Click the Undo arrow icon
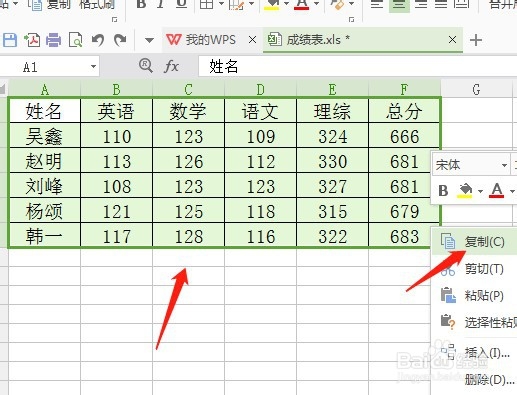This screenshot has width=517, height=395. 98,40
